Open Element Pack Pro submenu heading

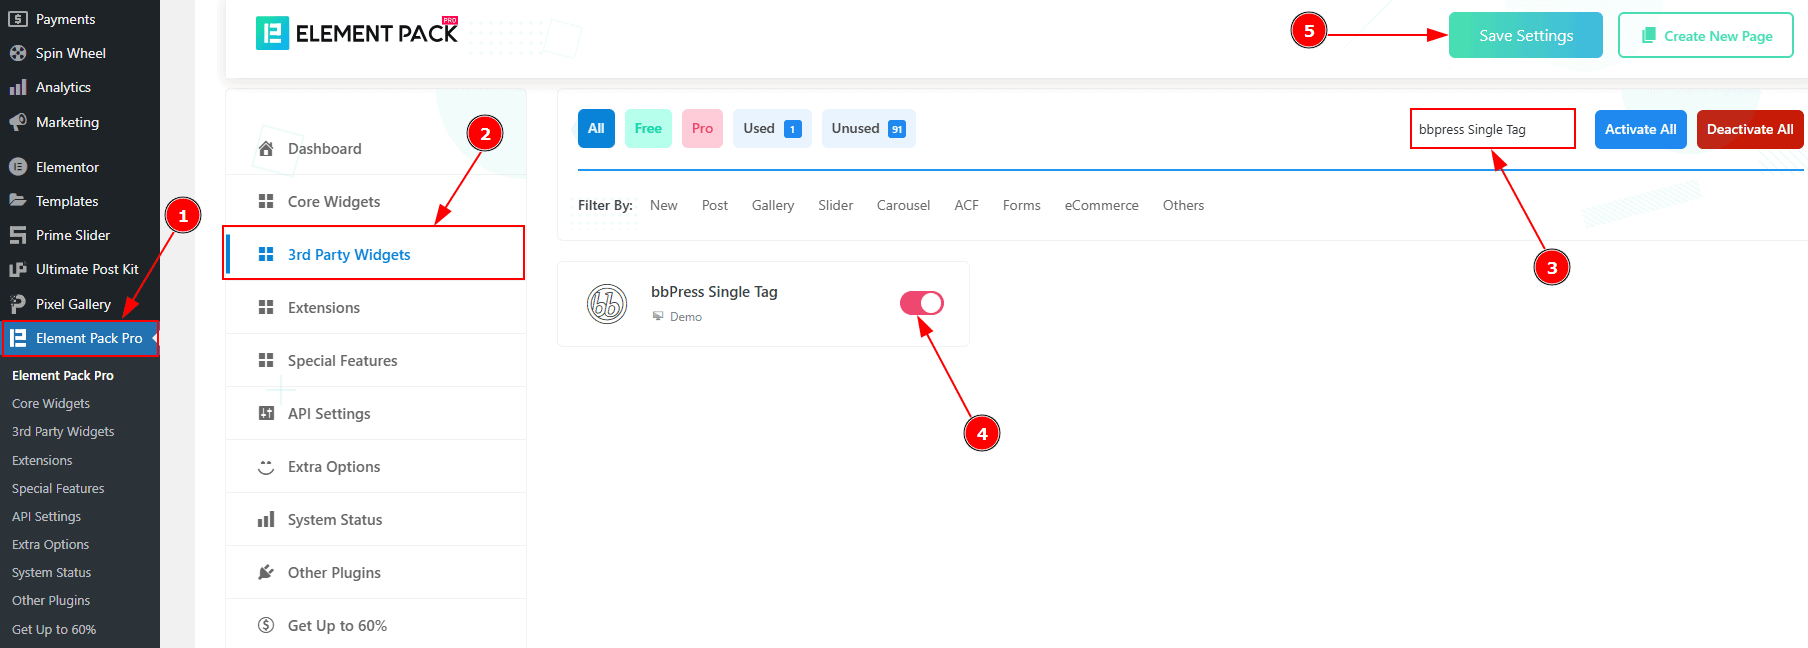tap(63, 376)
